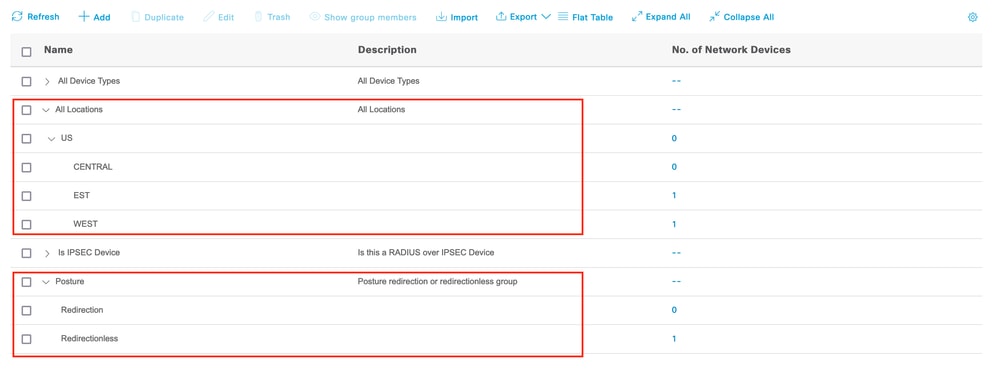Click the Trash toolbar button
Viewport: 999px width, 370px height.
coord(272,17)
